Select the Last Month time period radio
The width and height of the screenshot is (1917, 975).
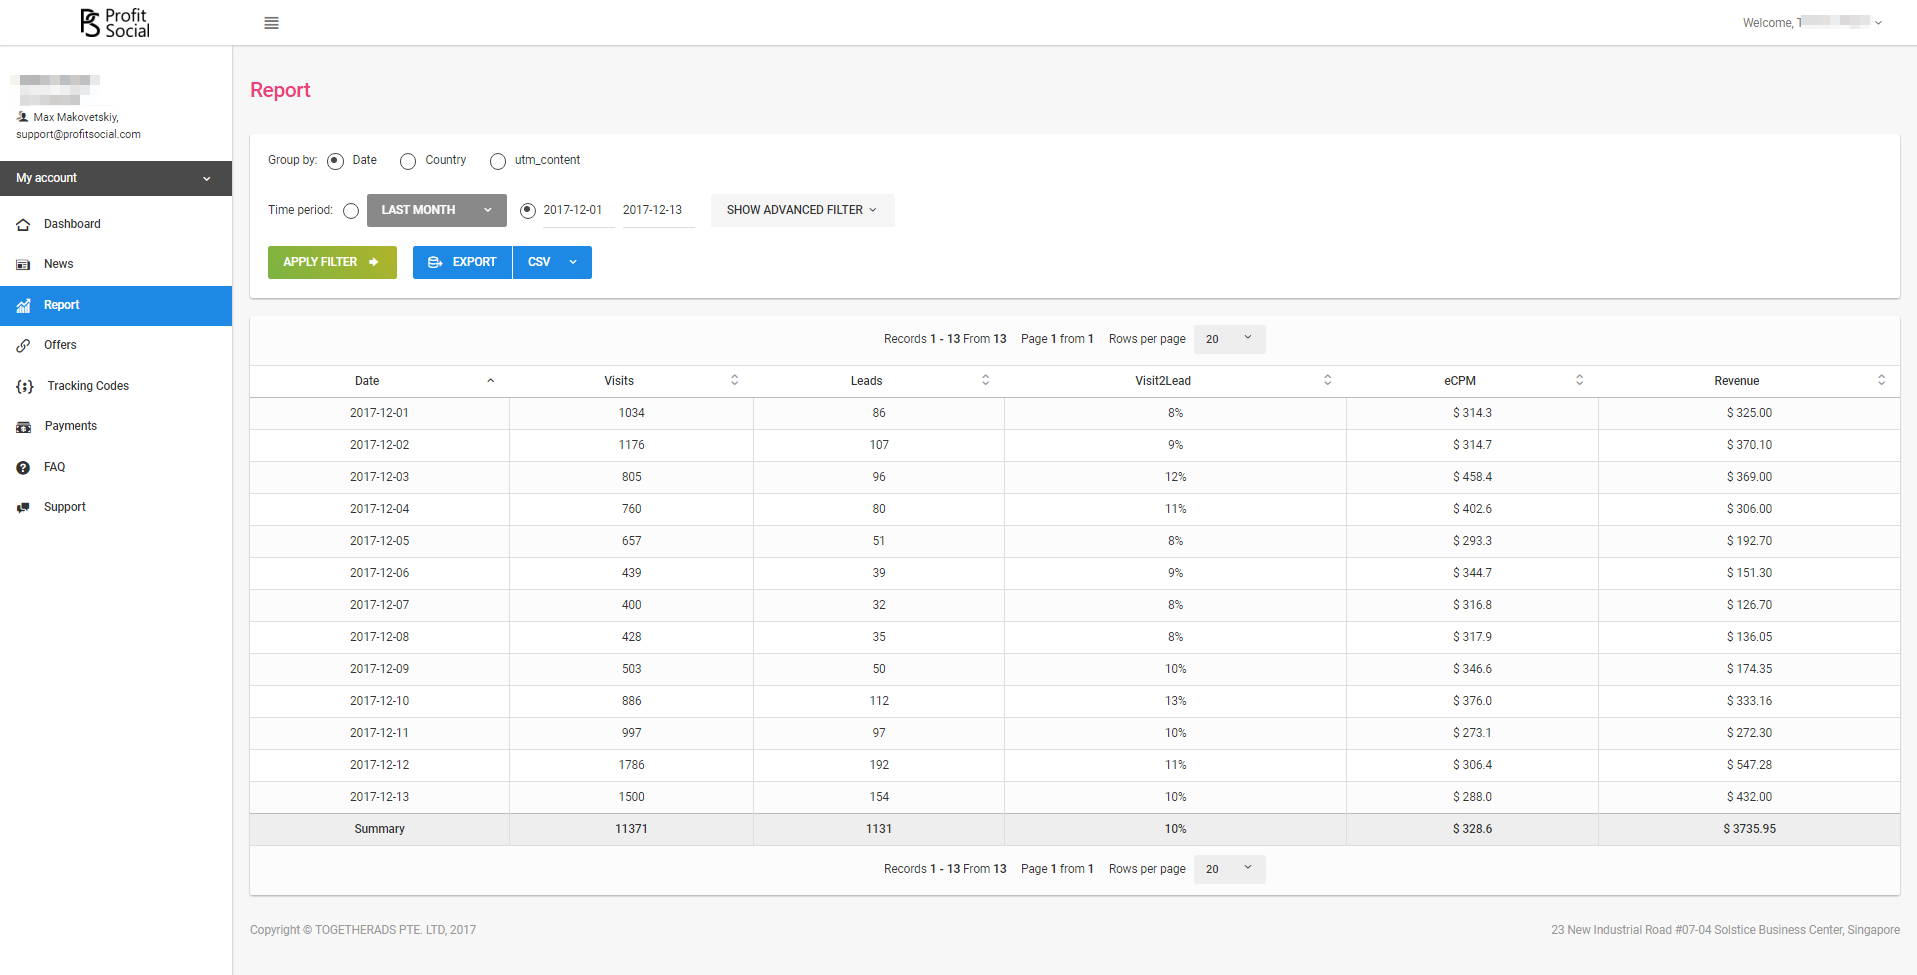click(x=351, y=211)
